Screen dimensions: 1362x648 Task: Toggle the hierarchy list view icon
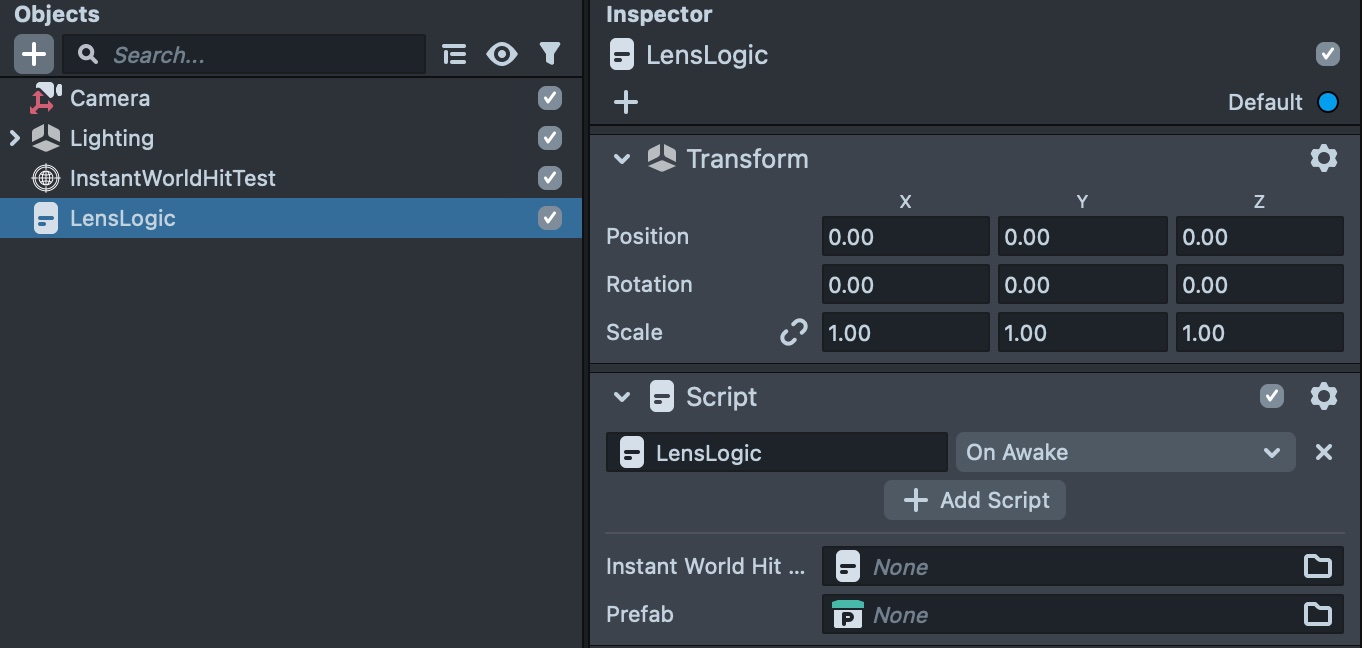coord(454,54)
